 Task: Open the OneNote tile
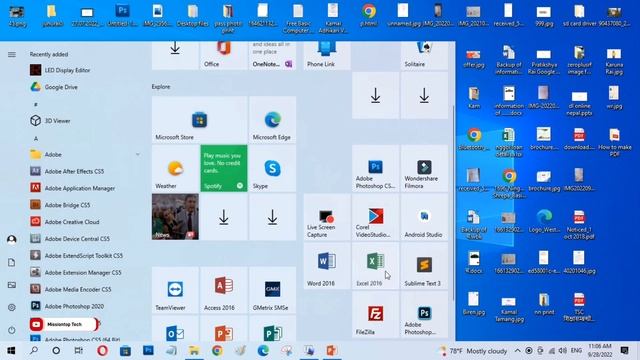pos(272,55)
